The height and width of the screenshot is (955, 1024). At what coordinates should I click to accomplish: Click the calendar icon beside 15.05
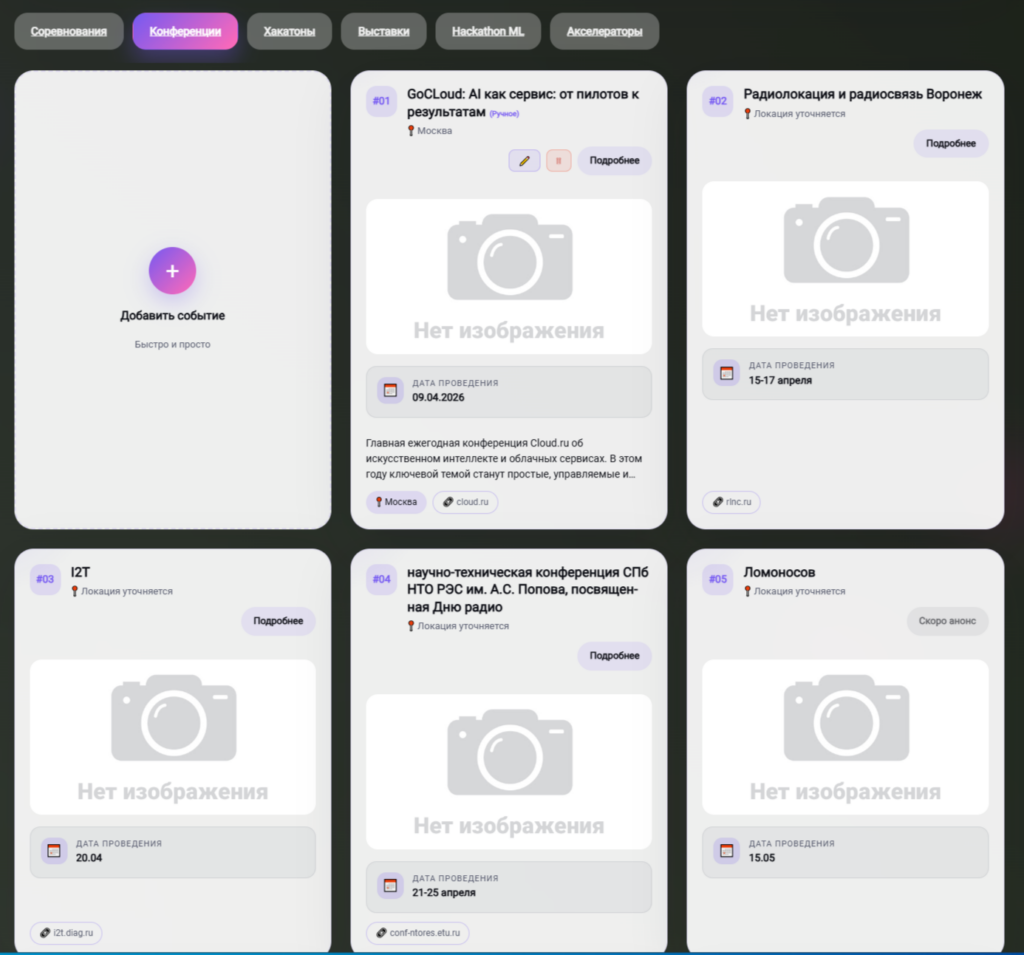tap(726, 850)
